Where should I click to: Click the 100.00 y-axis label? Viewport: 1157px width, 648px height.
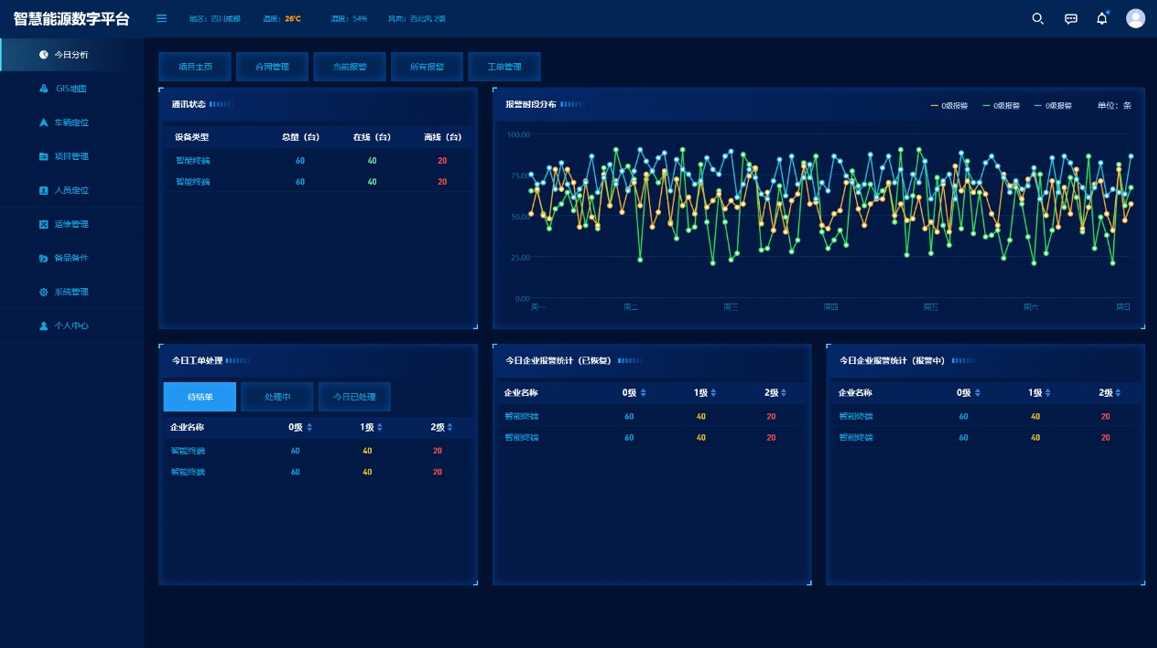[x=518, y=135]
